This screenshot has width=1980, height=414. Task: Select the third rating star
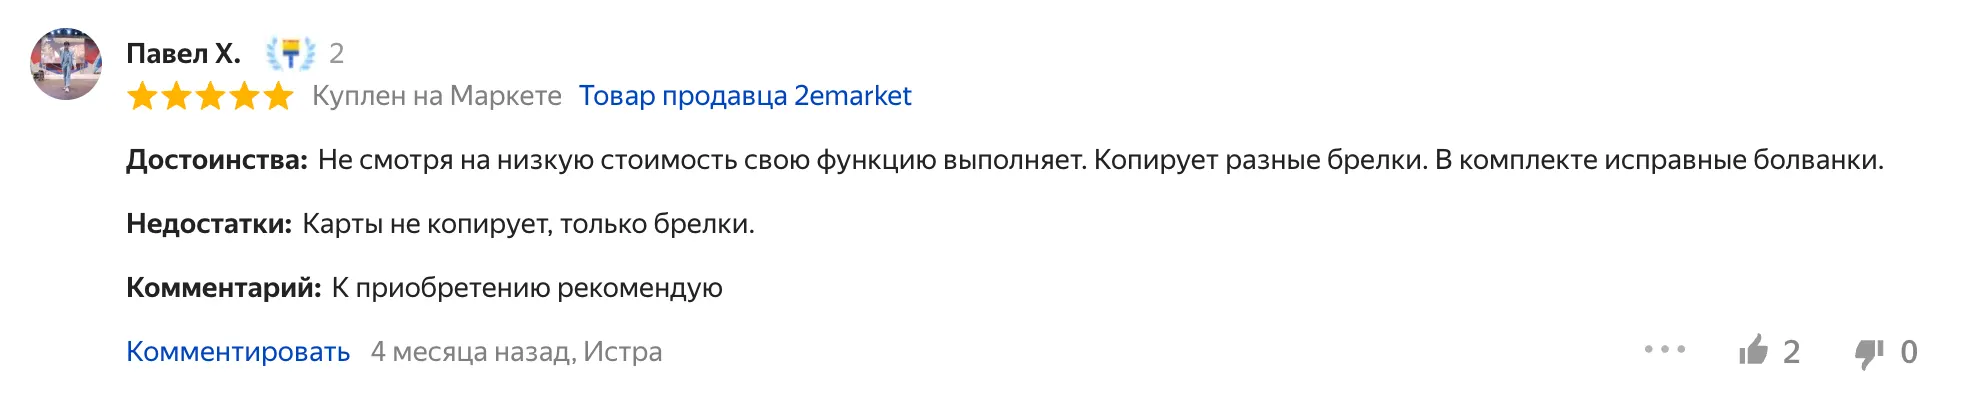pyautogui.click(x=211, y=97)
